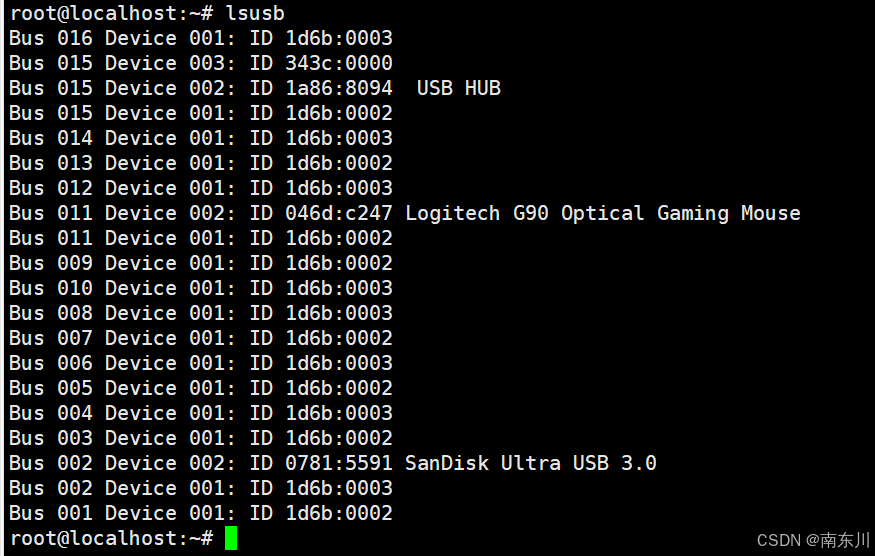Click the Bus 016 Device 001 line
This screenshot has width=875, height=556.
coord(201,38)
